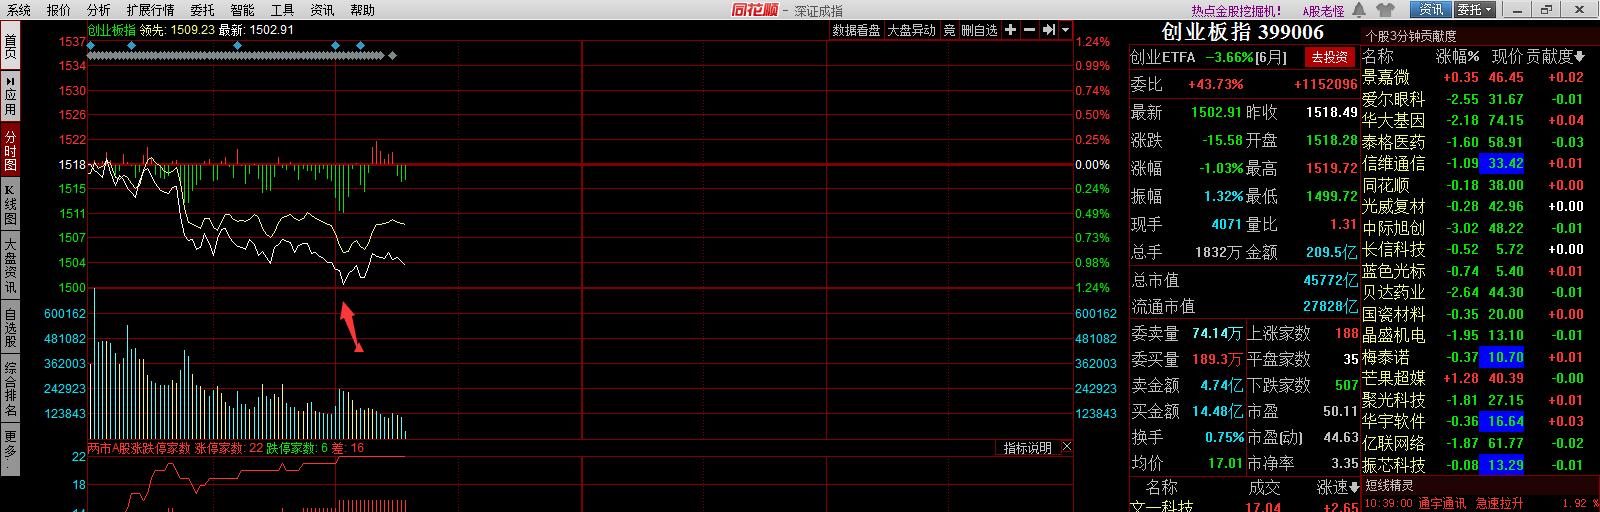Image resolution: width=1600 pixels, height=512 pixels.
Task: Select 芒果超媒 in contribution list
Action: tap(1393, 379)
